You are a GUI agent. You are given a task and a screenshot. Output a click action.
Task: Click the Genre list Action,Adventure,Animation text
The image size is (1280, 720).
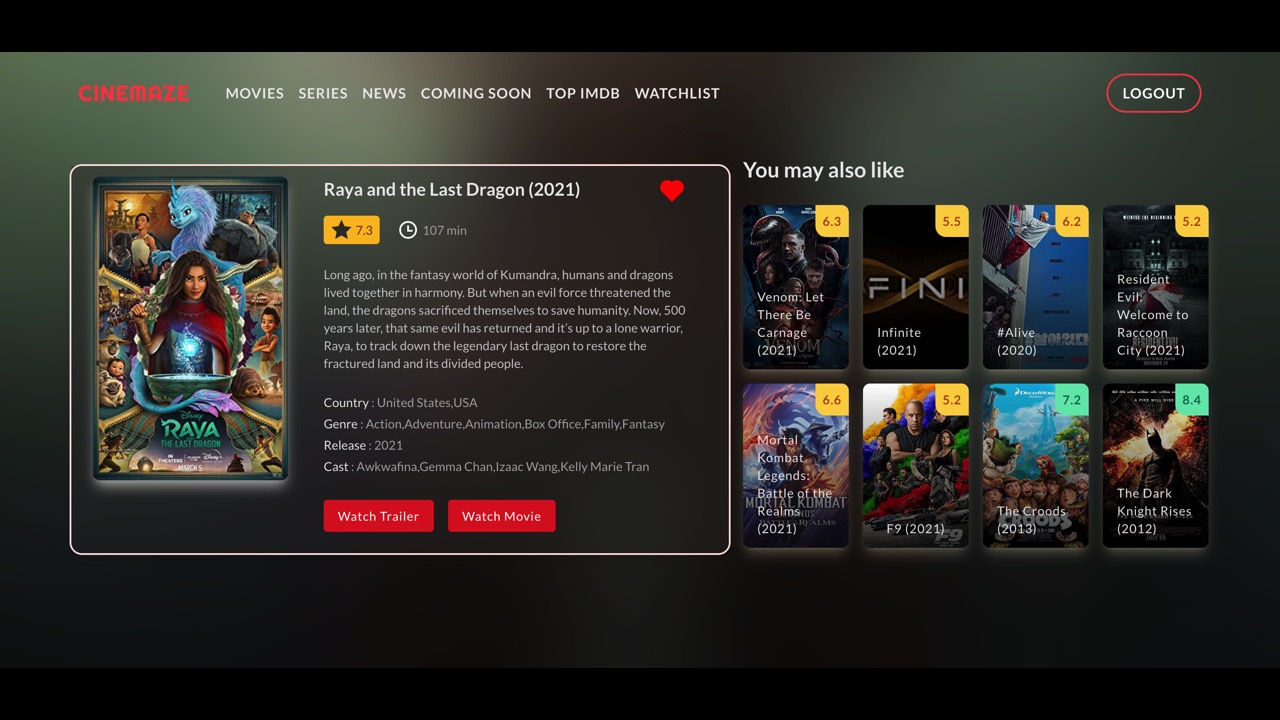[x=515, y=424]
